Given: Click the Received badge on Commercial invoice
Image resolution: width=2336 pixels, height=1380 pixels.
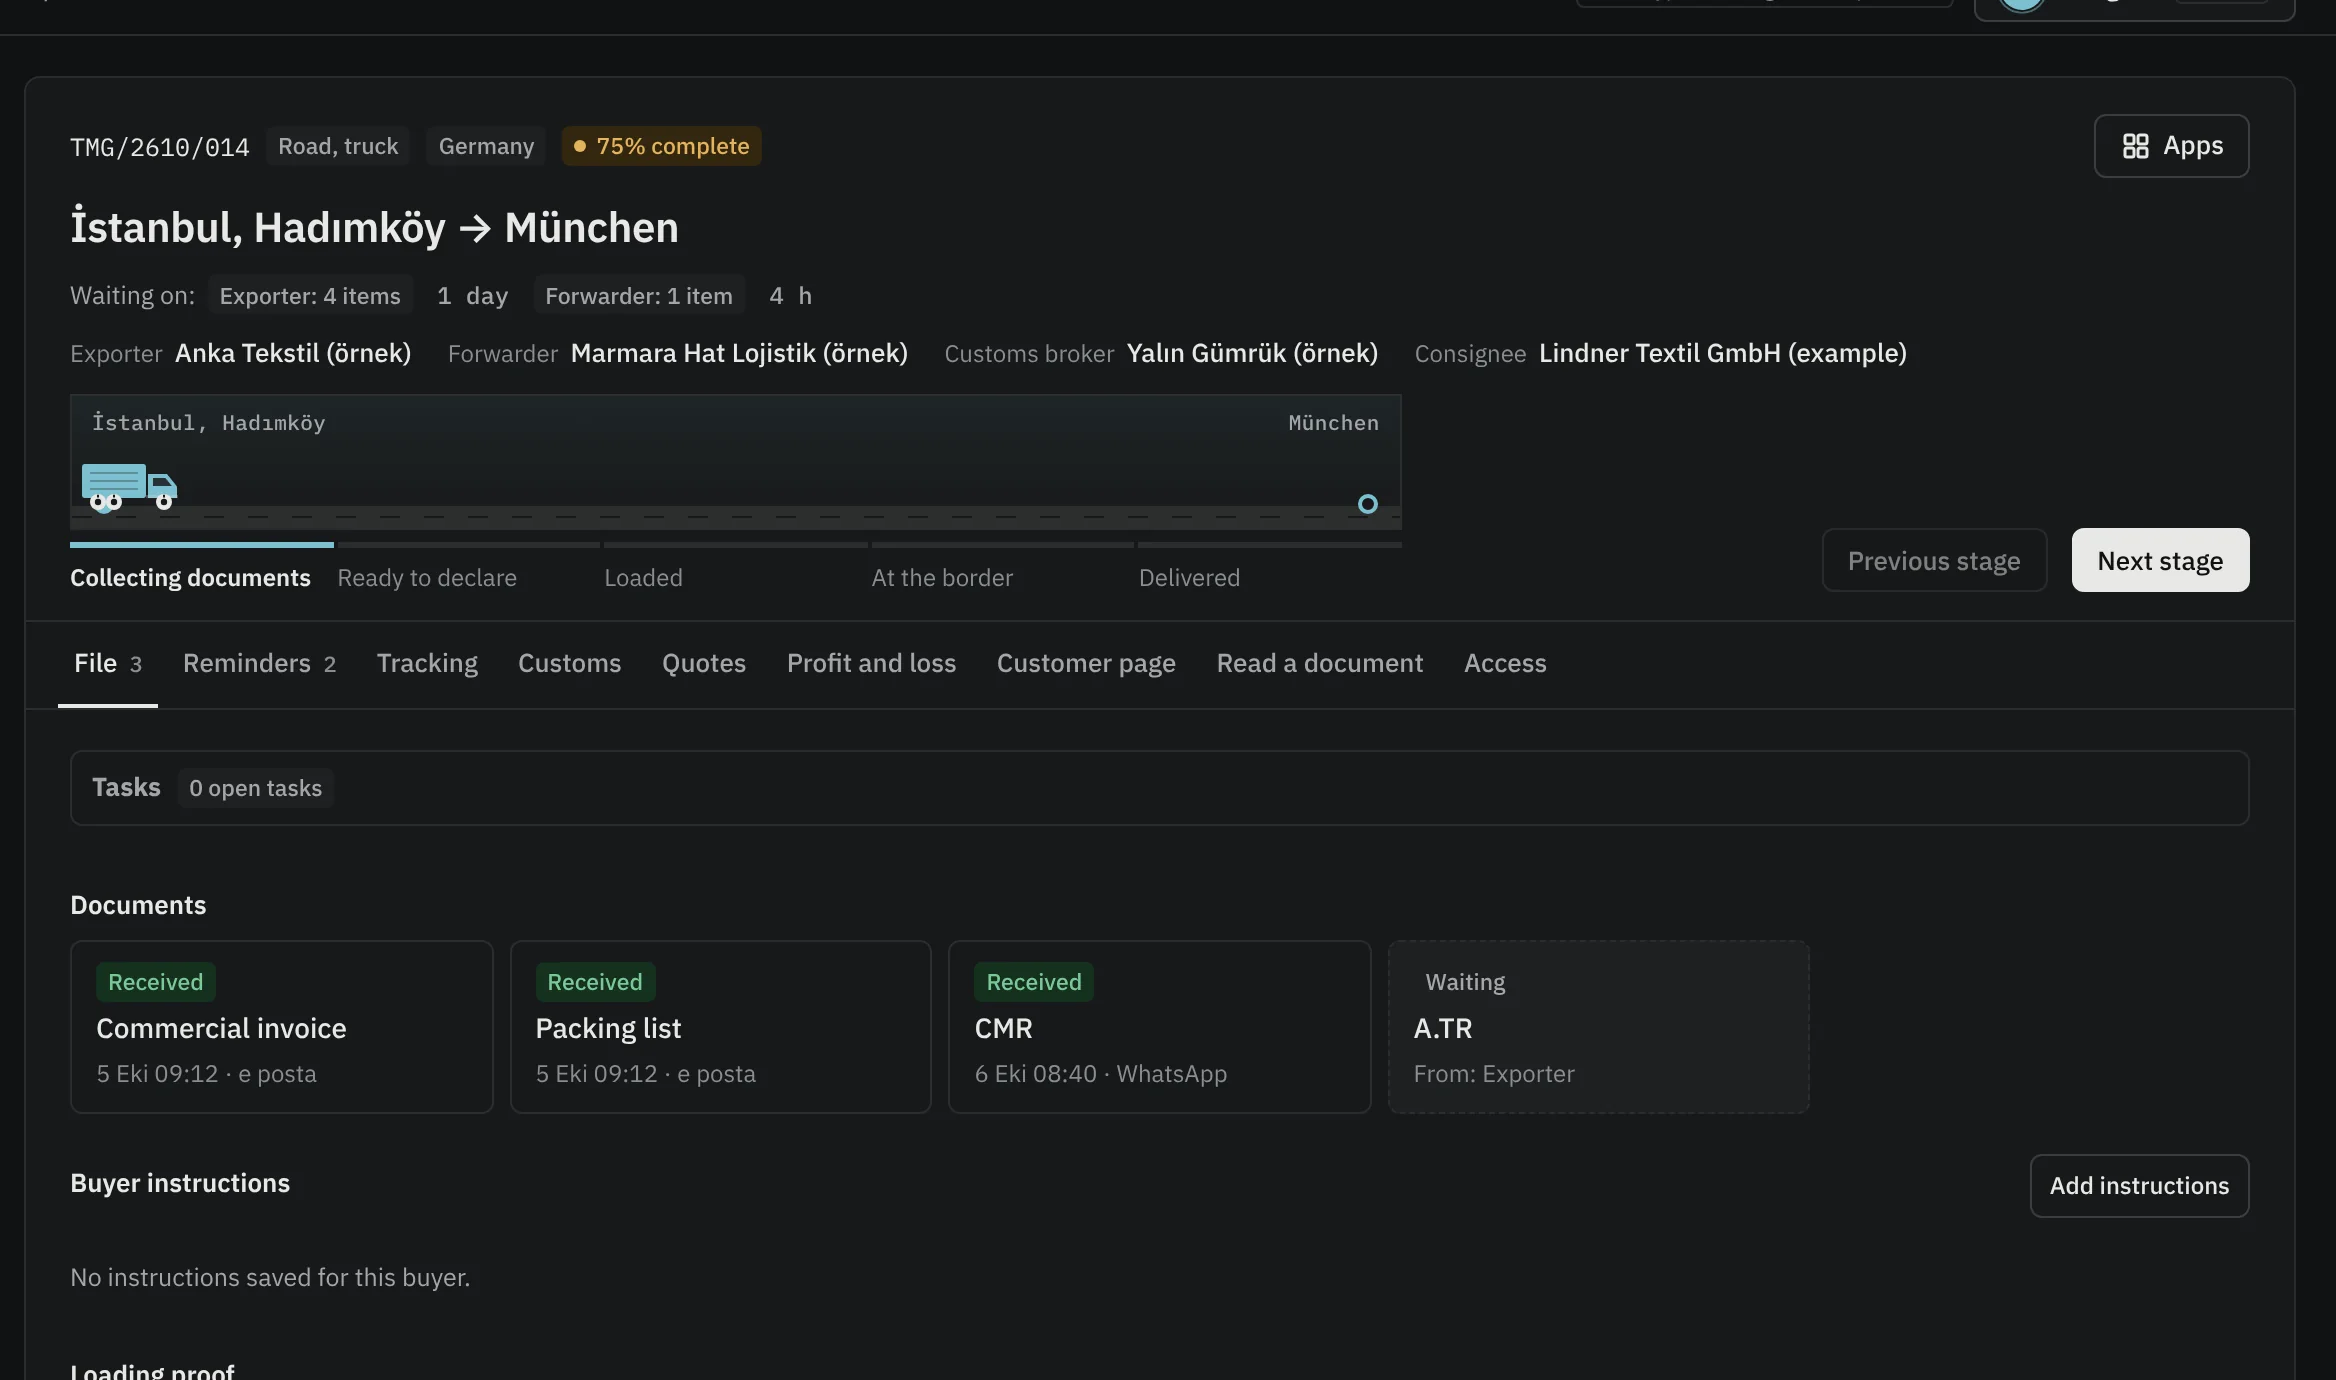Looking at the screenshot, I should 156,982.
